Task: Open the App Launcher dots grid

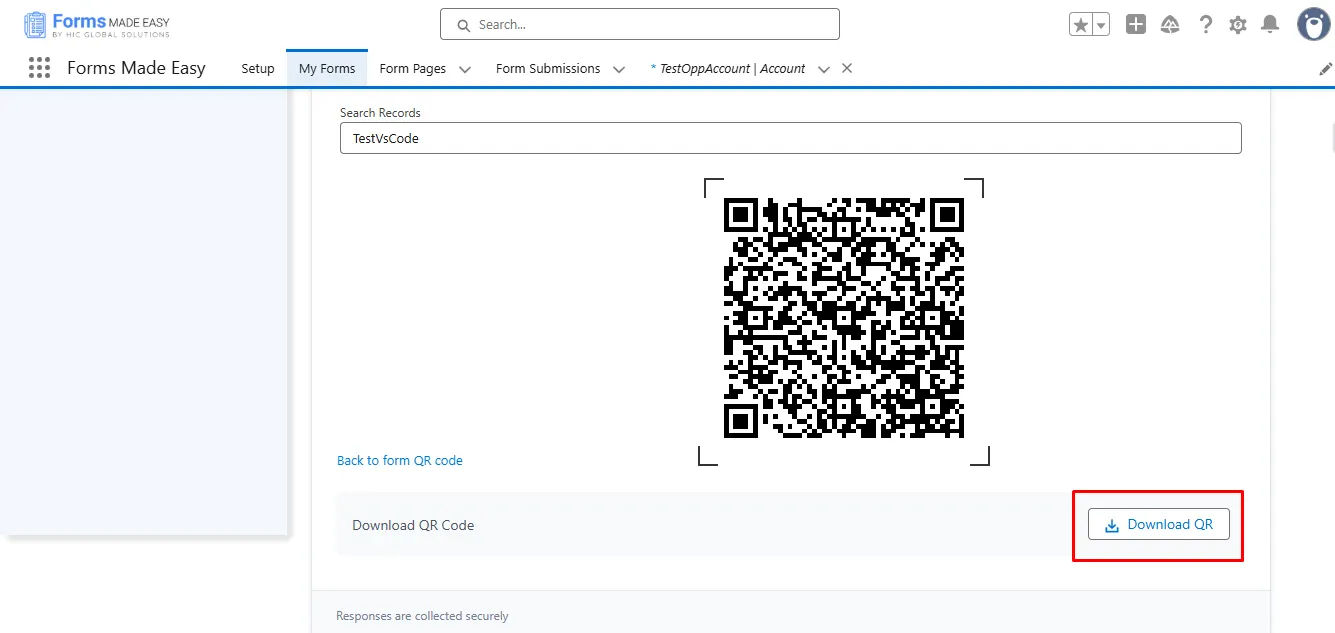Action: click(39, 68)
